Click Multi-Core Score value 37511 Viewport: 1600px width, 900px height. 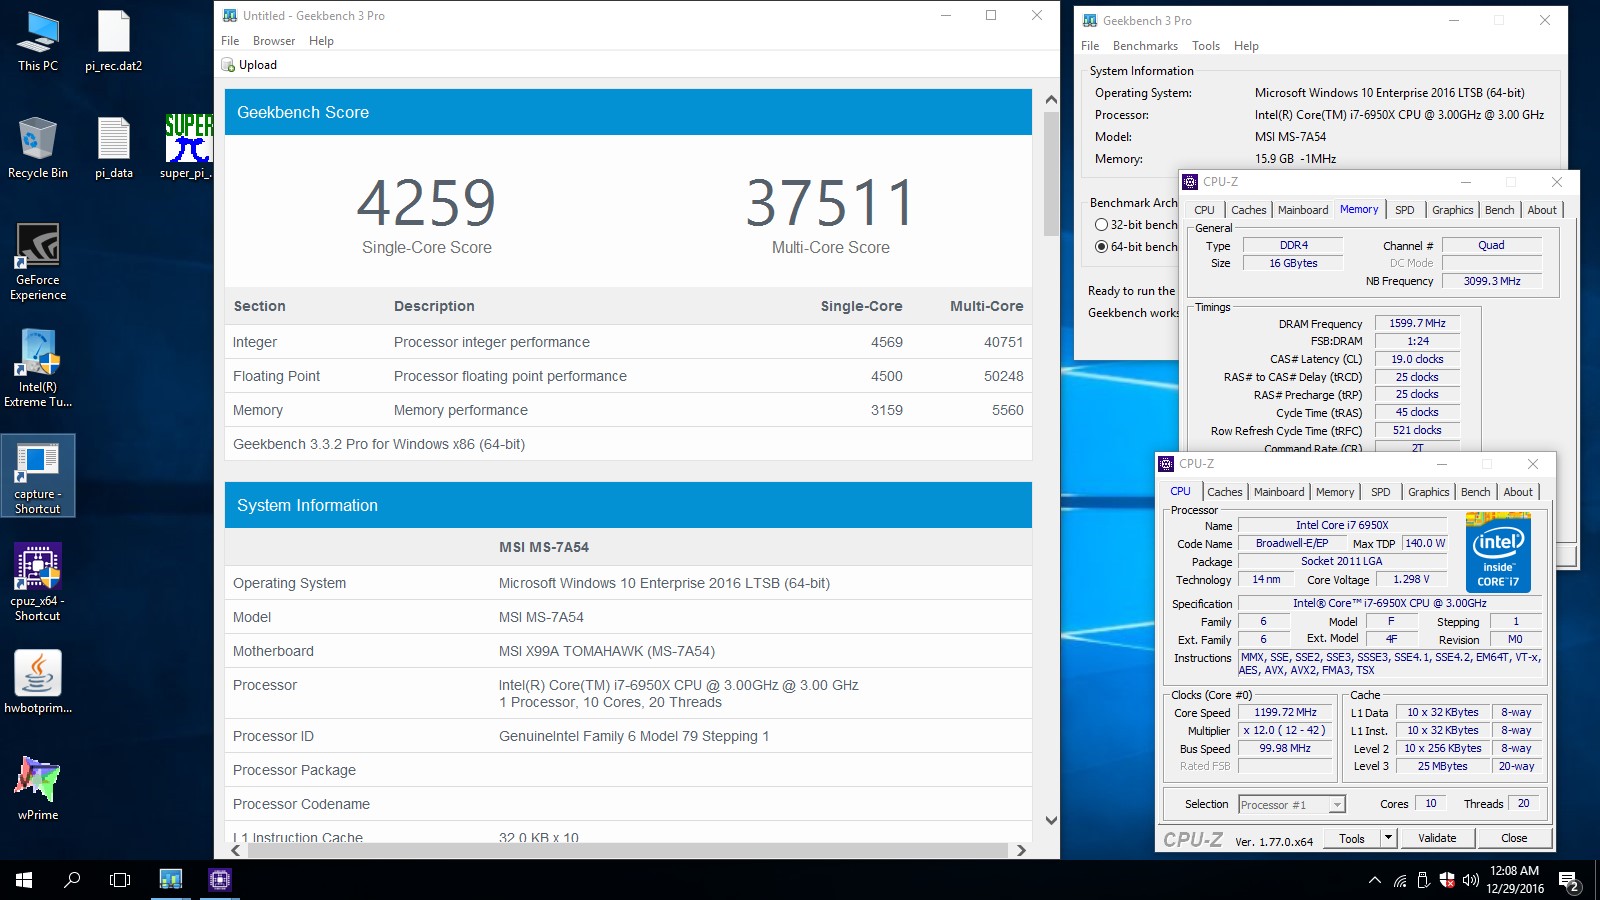click(x=830, y=203)
